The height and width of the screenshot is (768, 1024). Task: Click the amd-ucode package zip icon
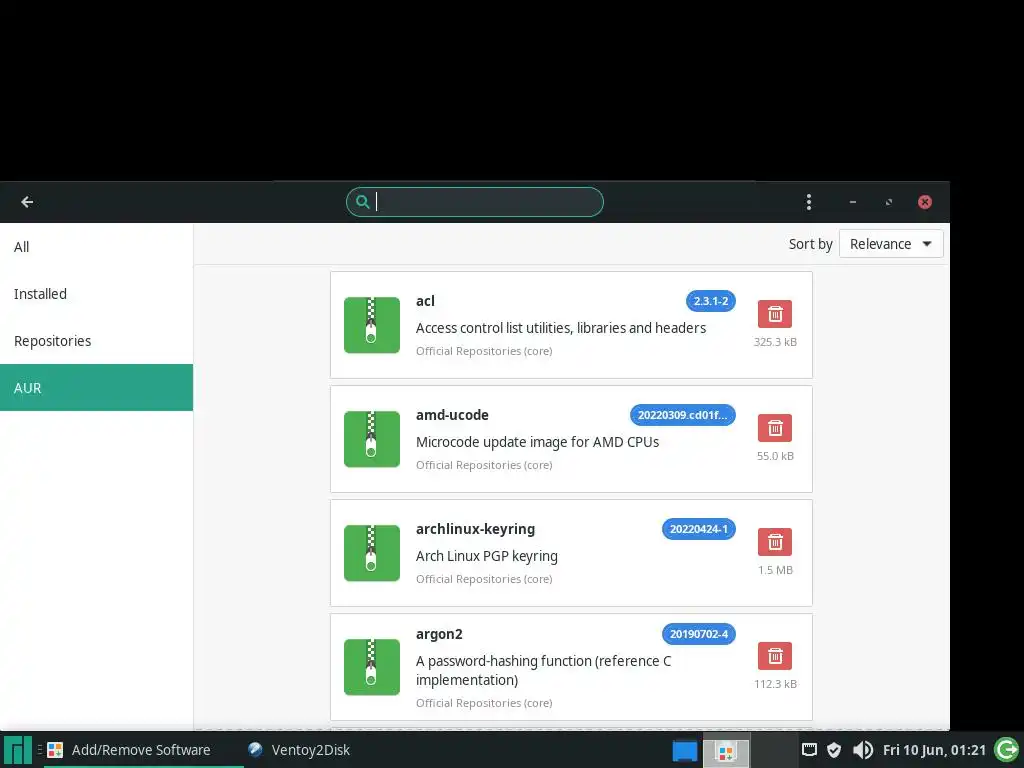[372, 439]
